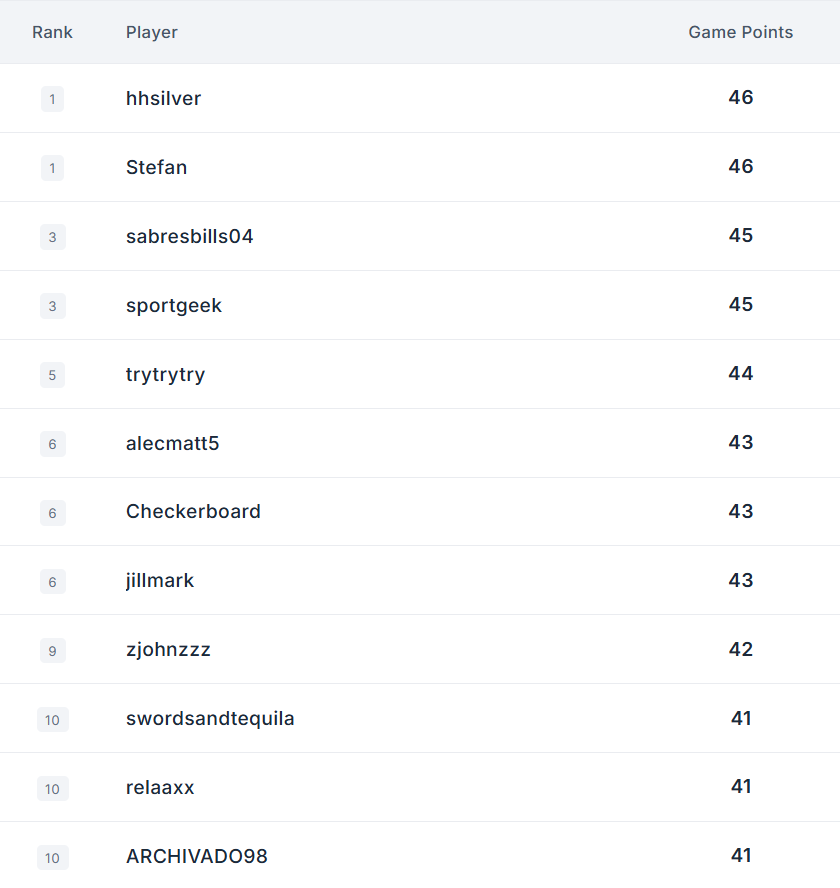Click on sportgeek player name

click(x=173, y=306)
